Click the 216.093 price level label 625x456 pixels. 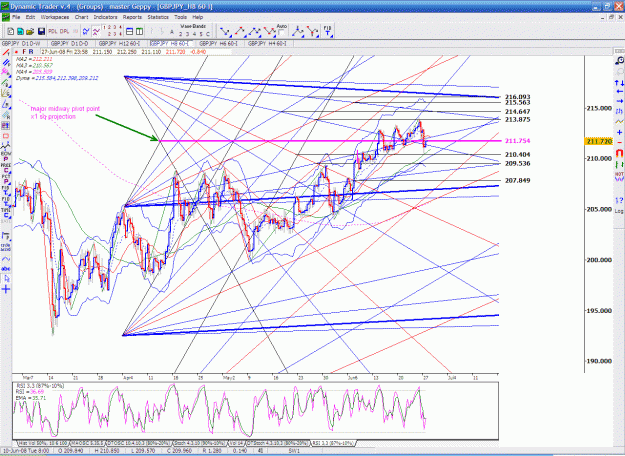tap(517, 97)
